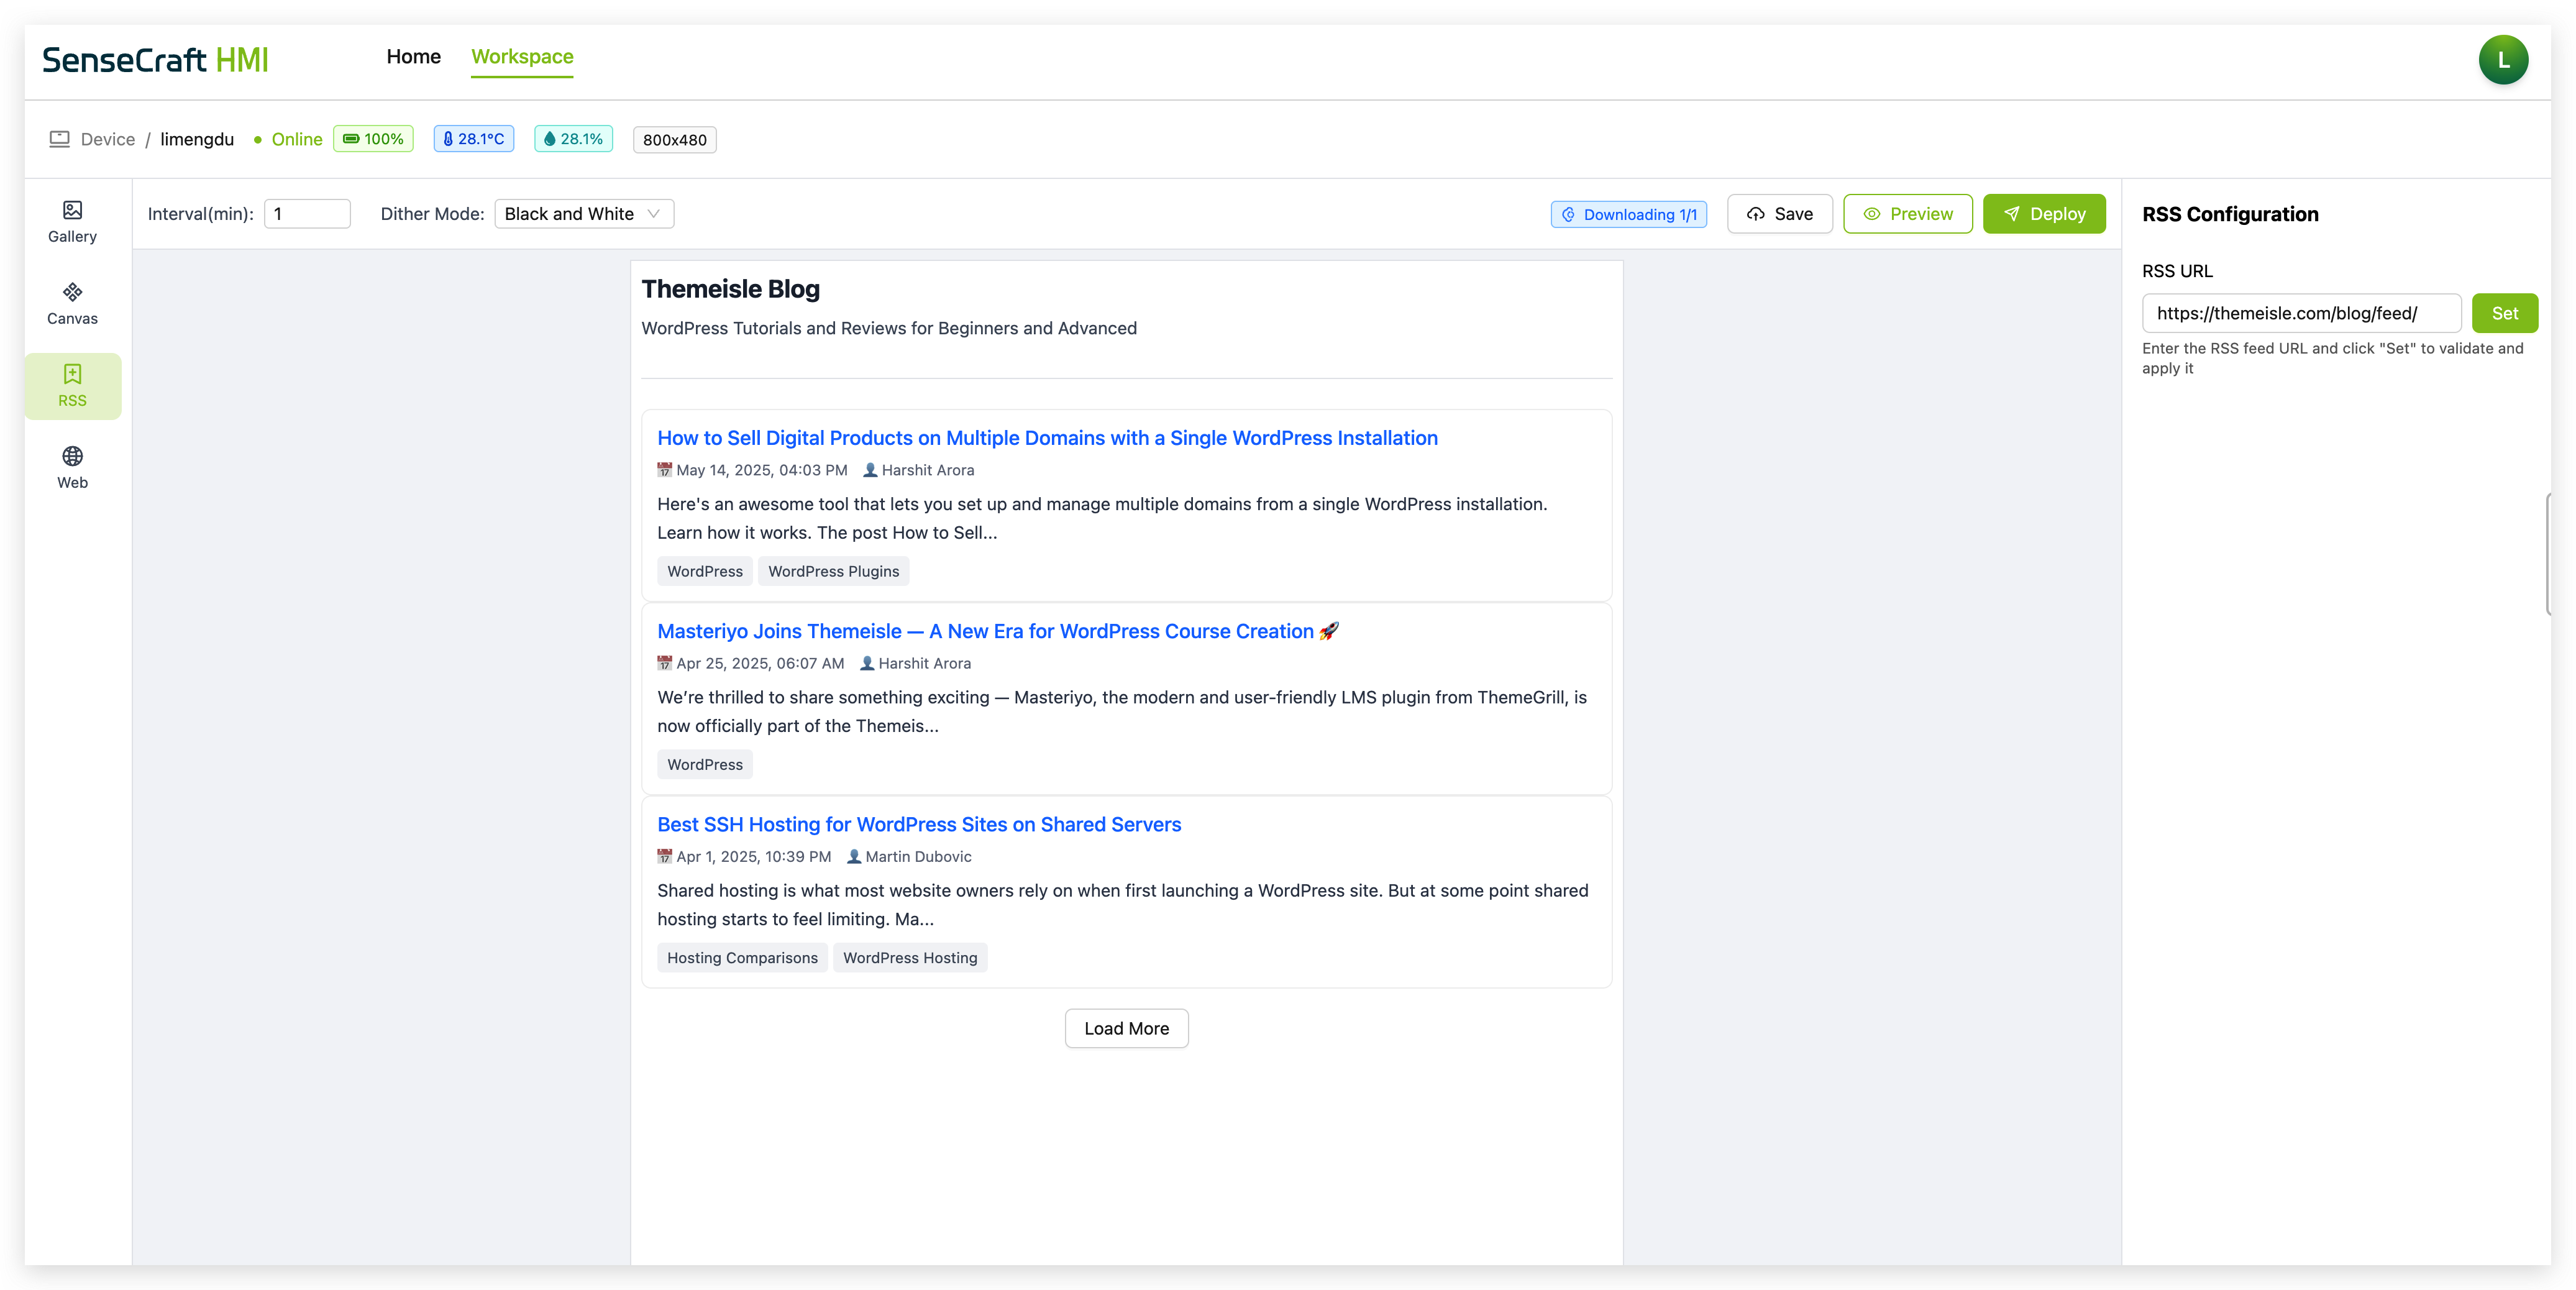This screenshot has width=2576, height=1290.
Task: Go to the Home tab
Action: (413, 57)
